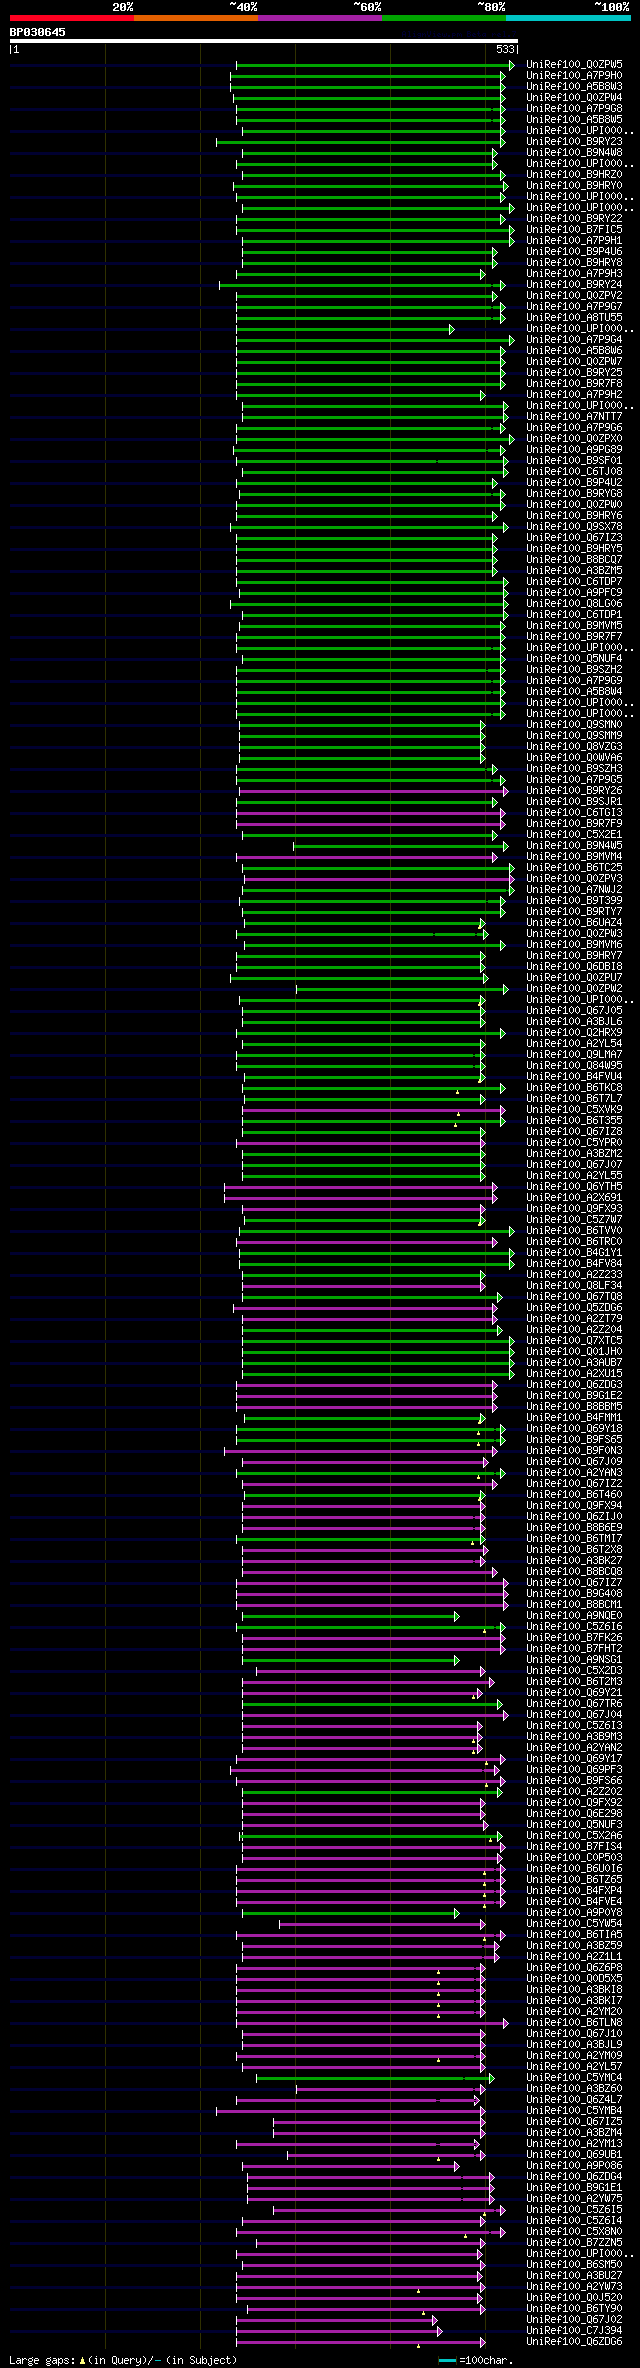Click the UniRef100_A7NWJ2 label
This screenshot has width=640, height=2368.
click(574, 890)
